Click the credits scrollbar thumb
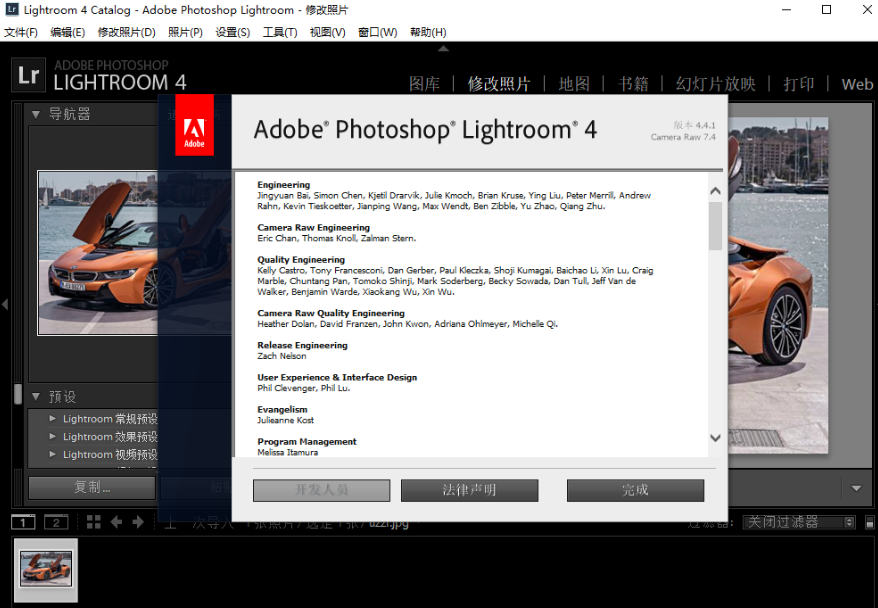878x608 pixels. tap(715, 226)
